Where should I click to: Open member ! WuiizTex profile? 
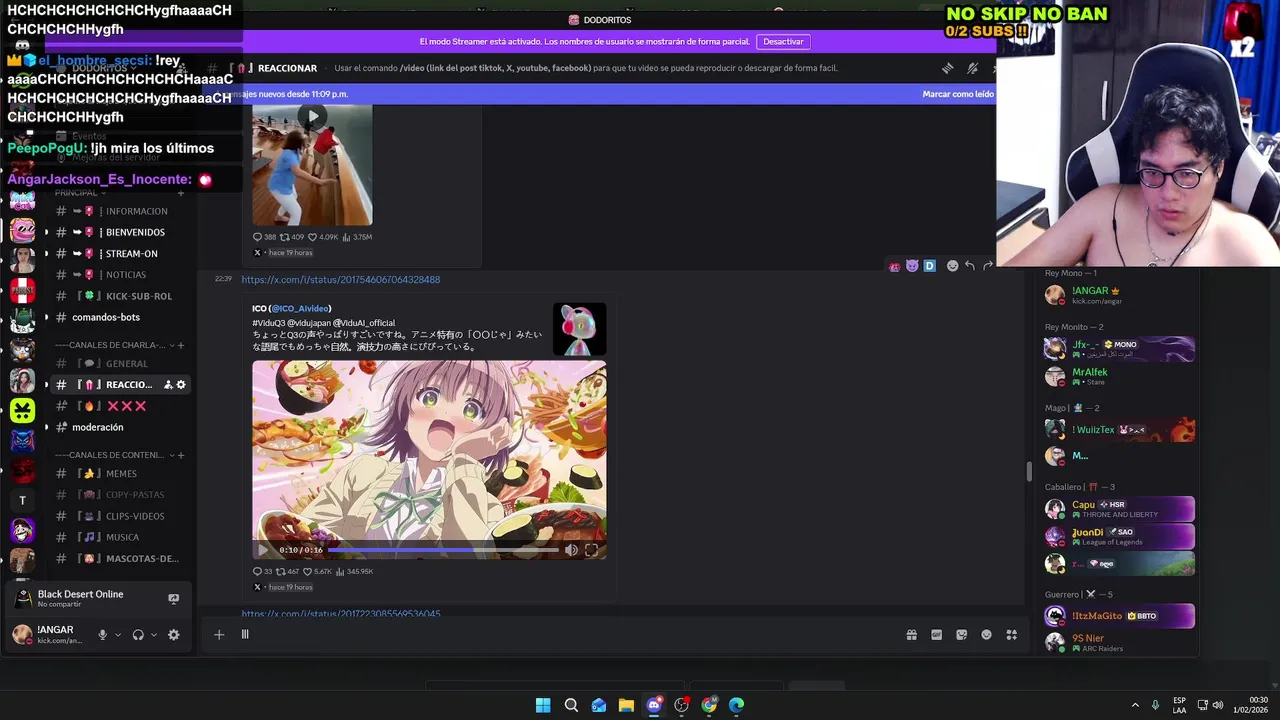[x=1119, y=429]
